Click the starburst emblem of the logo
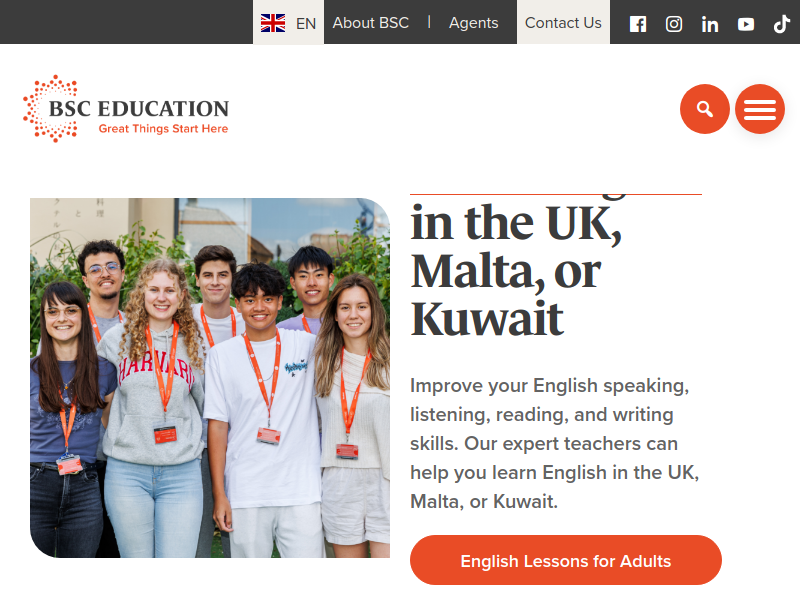 click(x=51, y=108)
